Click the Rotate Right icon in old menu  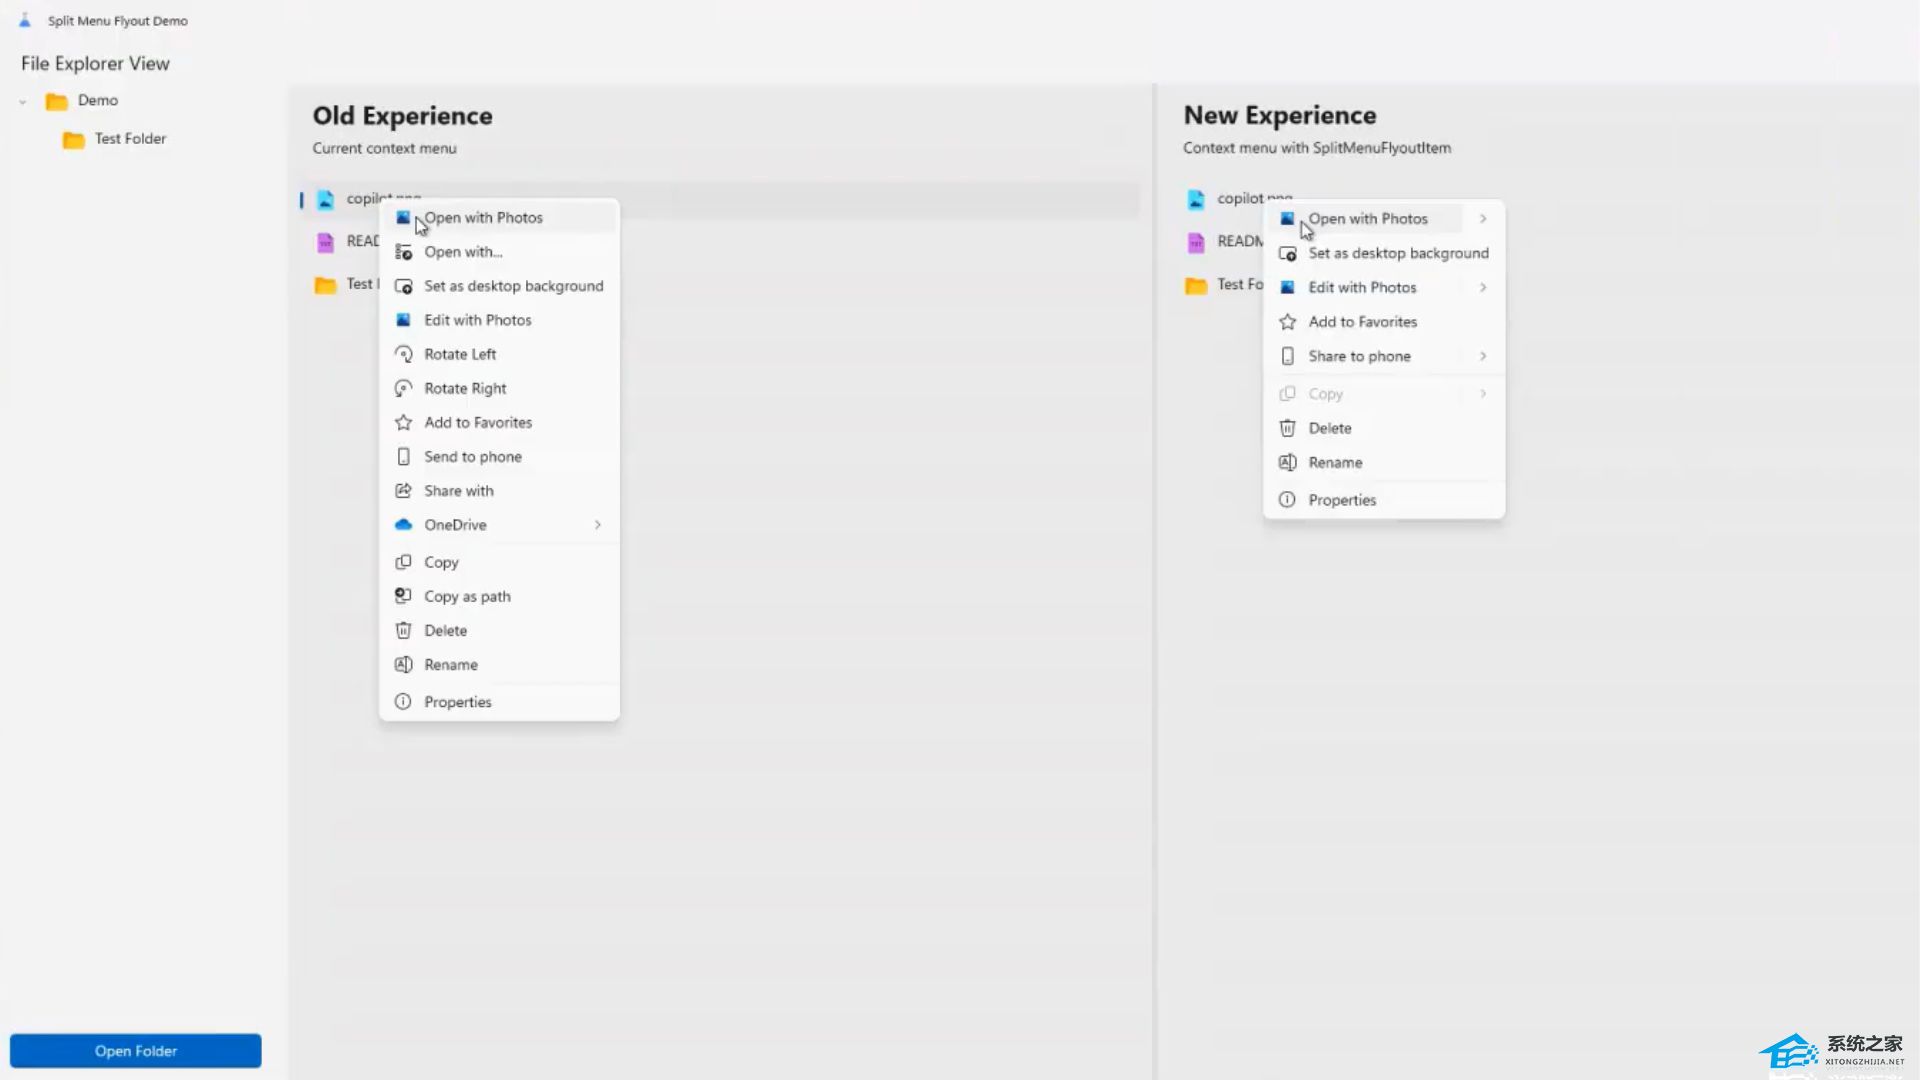click(x=403, y=388)
